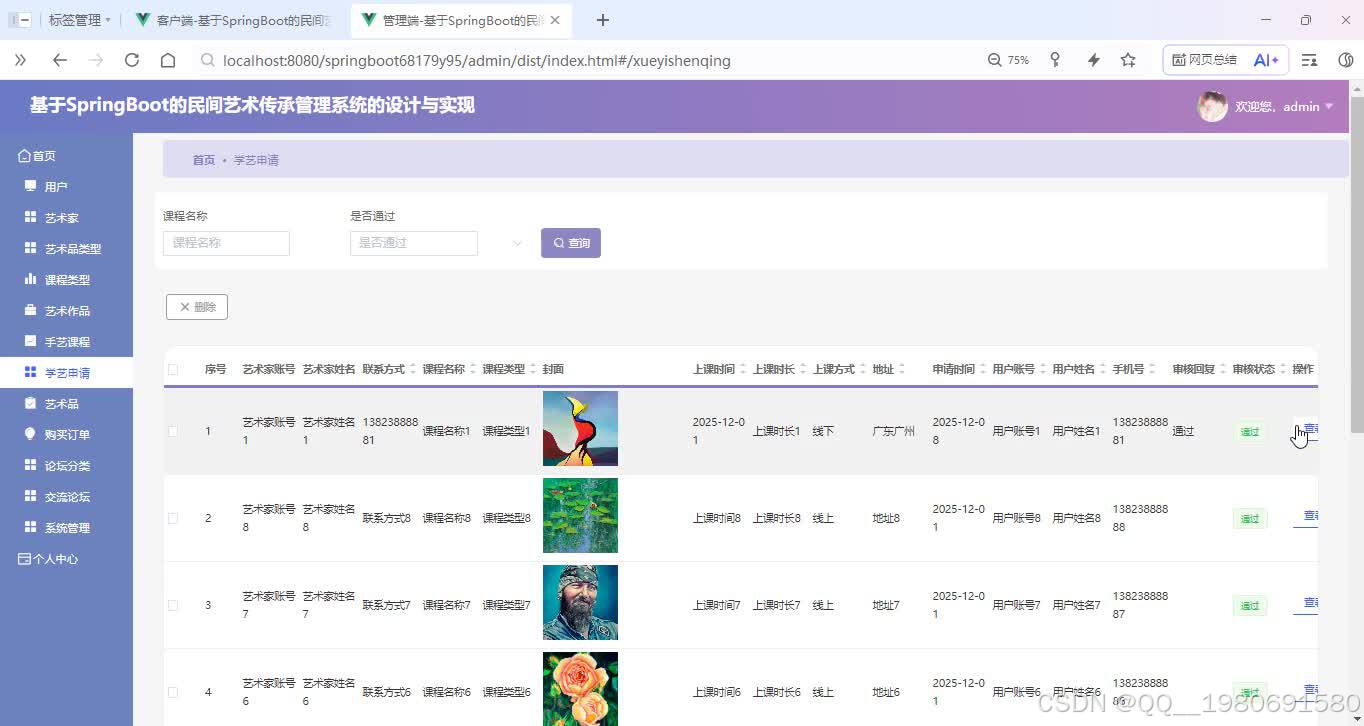Expand the admin user menu arrow

tap(1329, 106)
